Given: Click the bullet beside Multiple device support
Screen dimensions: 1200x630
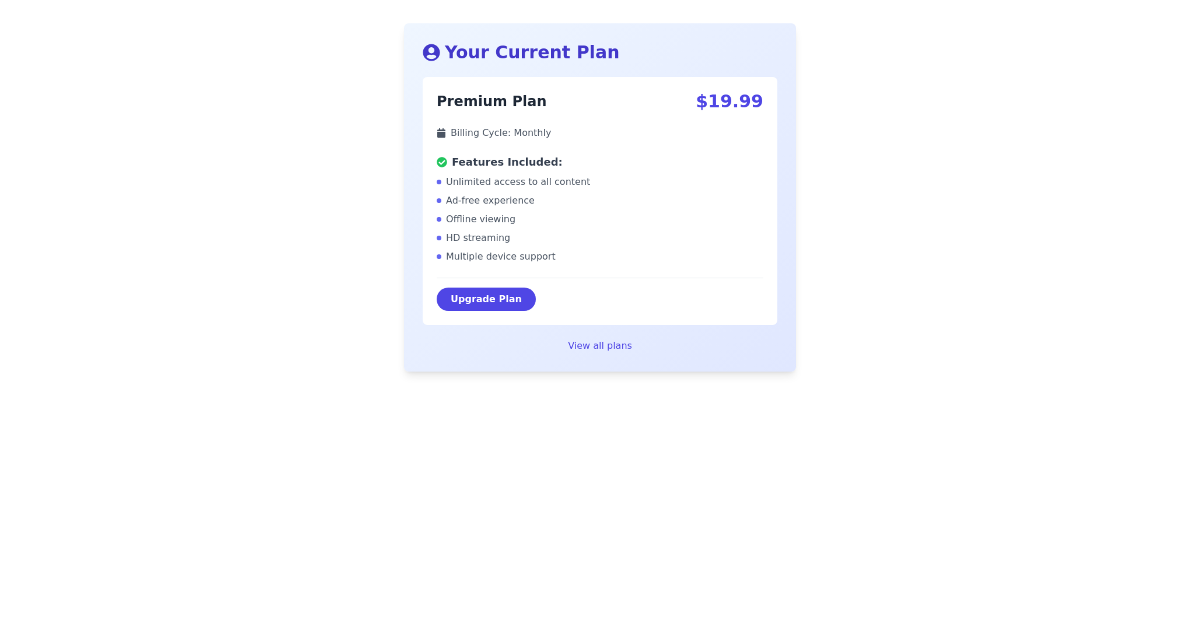Looking at the screenshot, I should click(439, 256).
